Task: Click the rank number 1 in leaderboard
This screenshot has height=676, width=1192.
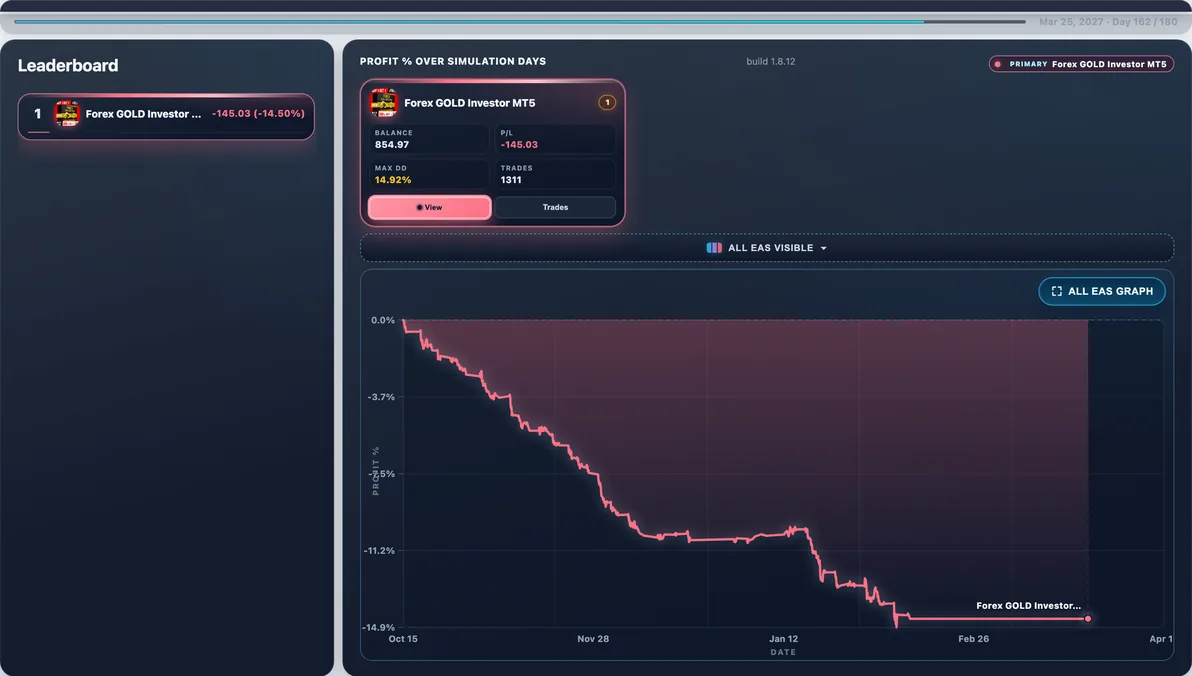Action: point(37,114)
